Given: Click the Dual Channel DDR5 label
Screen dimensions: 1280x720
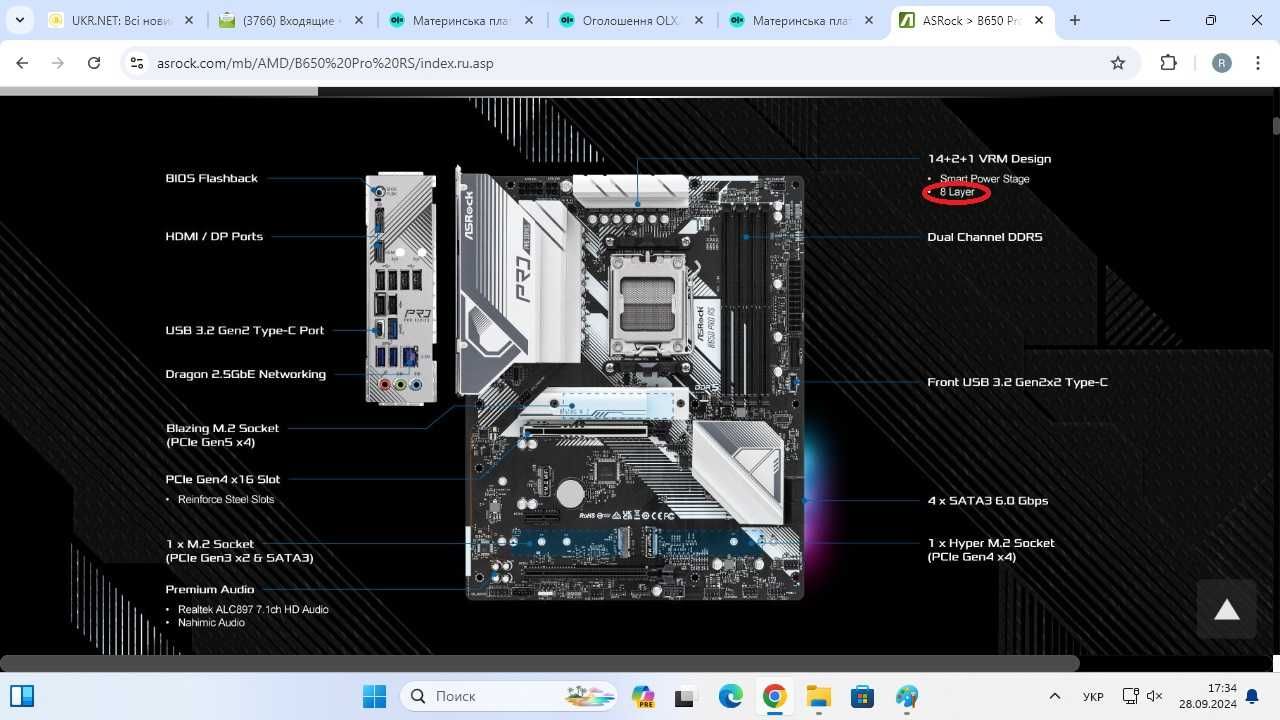Looking at the screenshot, I should 985,237.
